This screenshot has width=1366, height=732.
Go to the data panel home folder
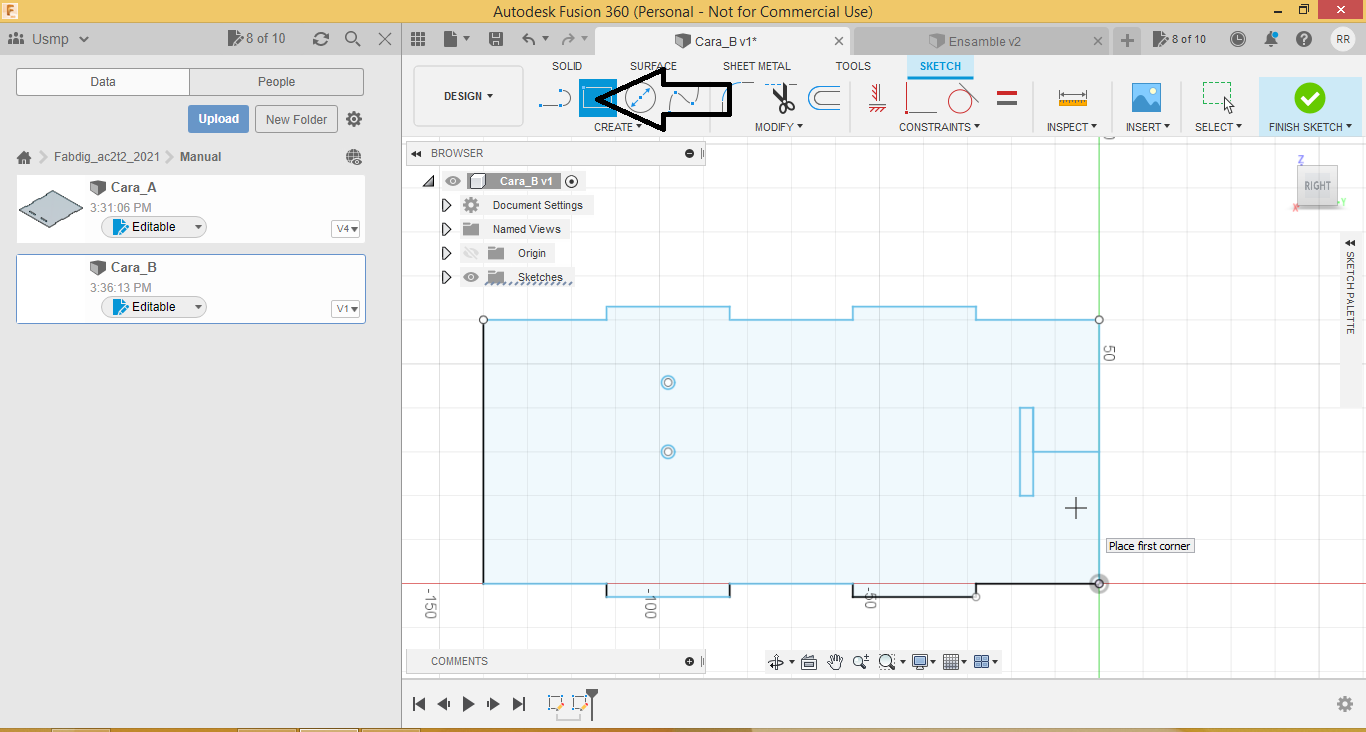pyautogui.click(x=24, y=157)
